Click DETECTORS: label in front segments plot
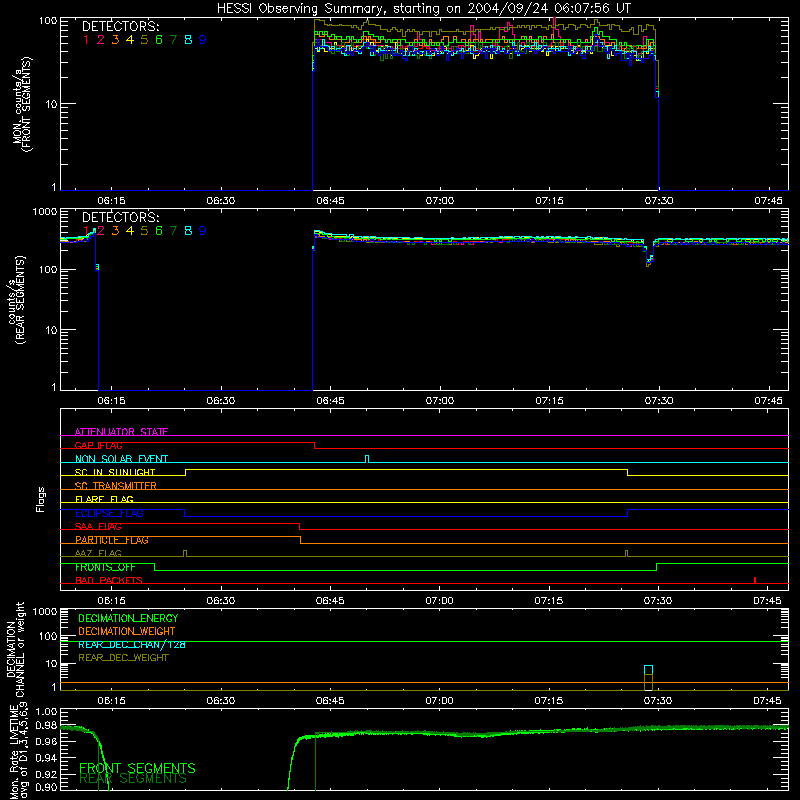Screen dimensions: 800x800 click(x=120, y=27)
